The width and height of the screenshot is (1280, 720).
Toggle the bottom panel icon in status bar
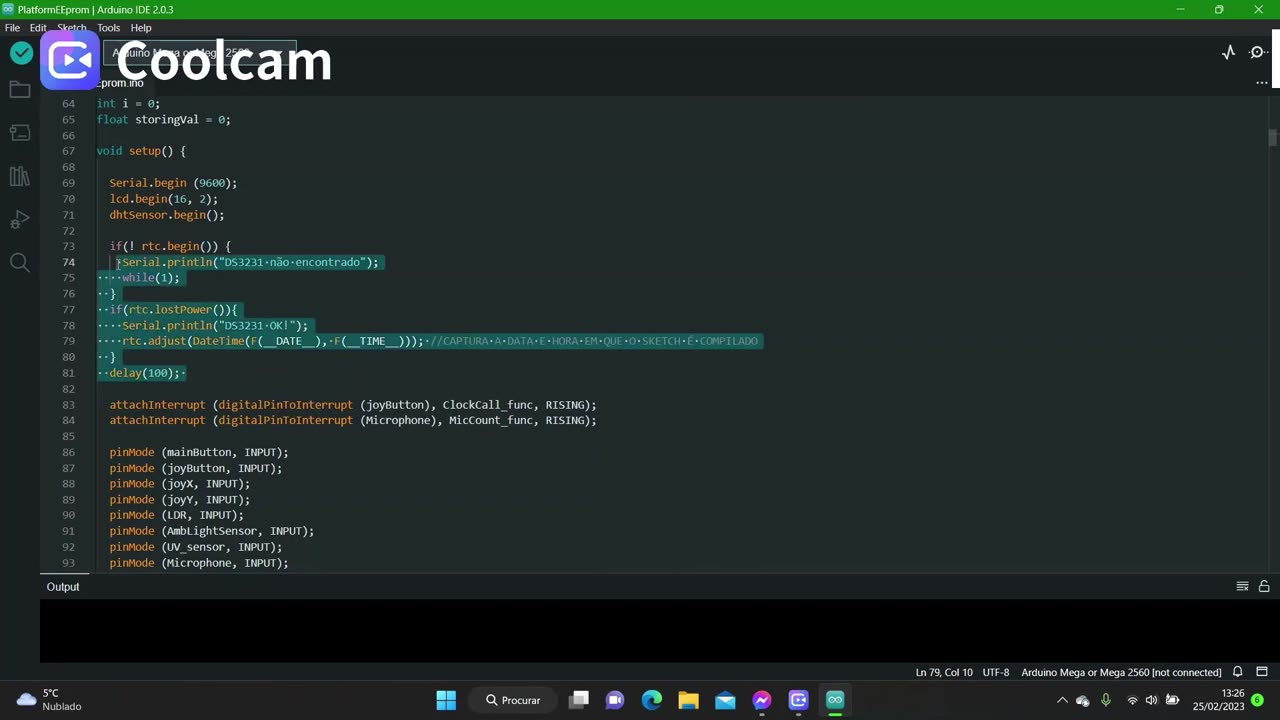[1262, 672]
